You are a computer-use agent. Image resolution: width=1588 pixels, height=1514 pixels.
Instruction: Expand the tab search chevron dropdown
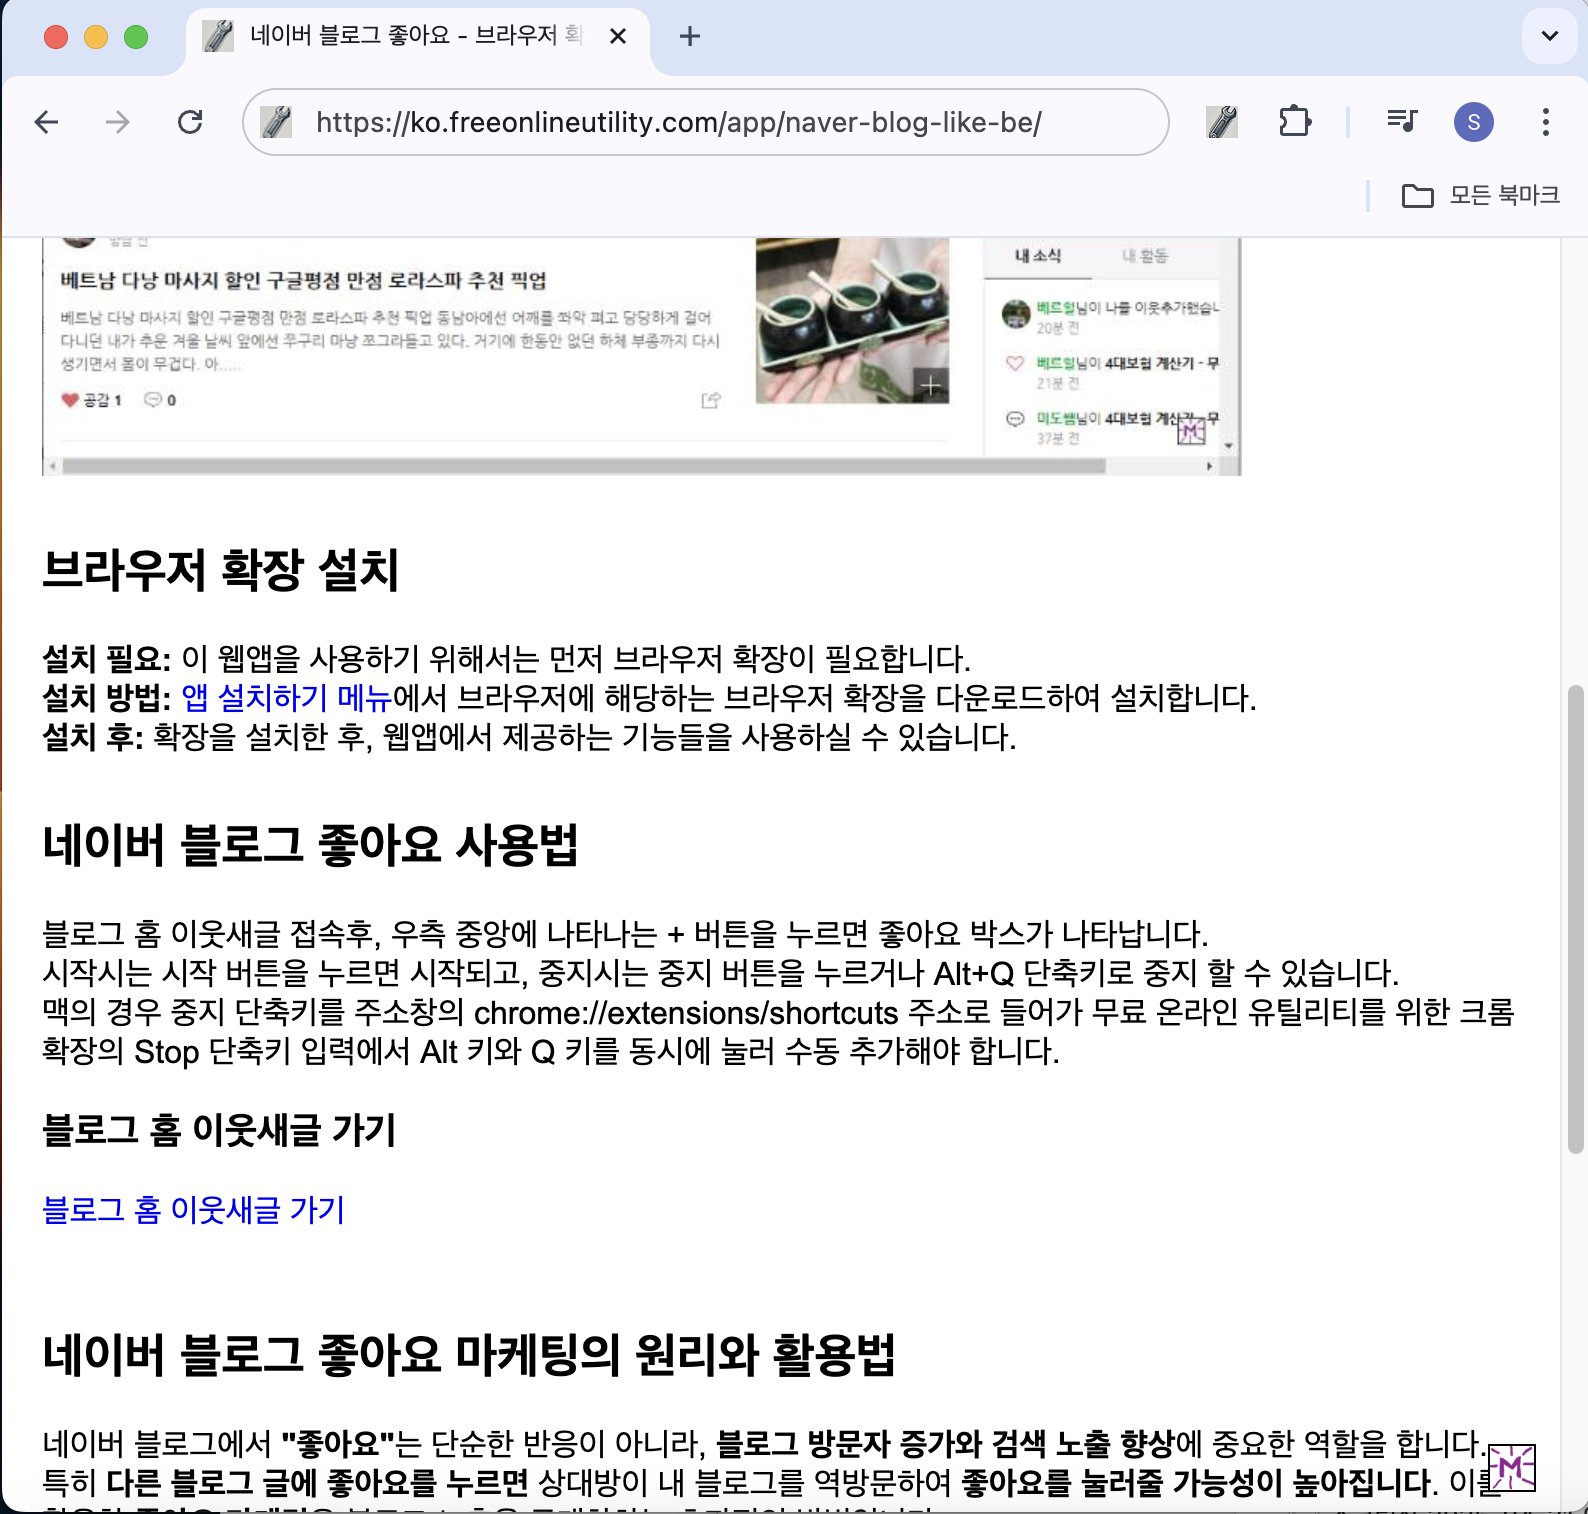coord(1549,37)
